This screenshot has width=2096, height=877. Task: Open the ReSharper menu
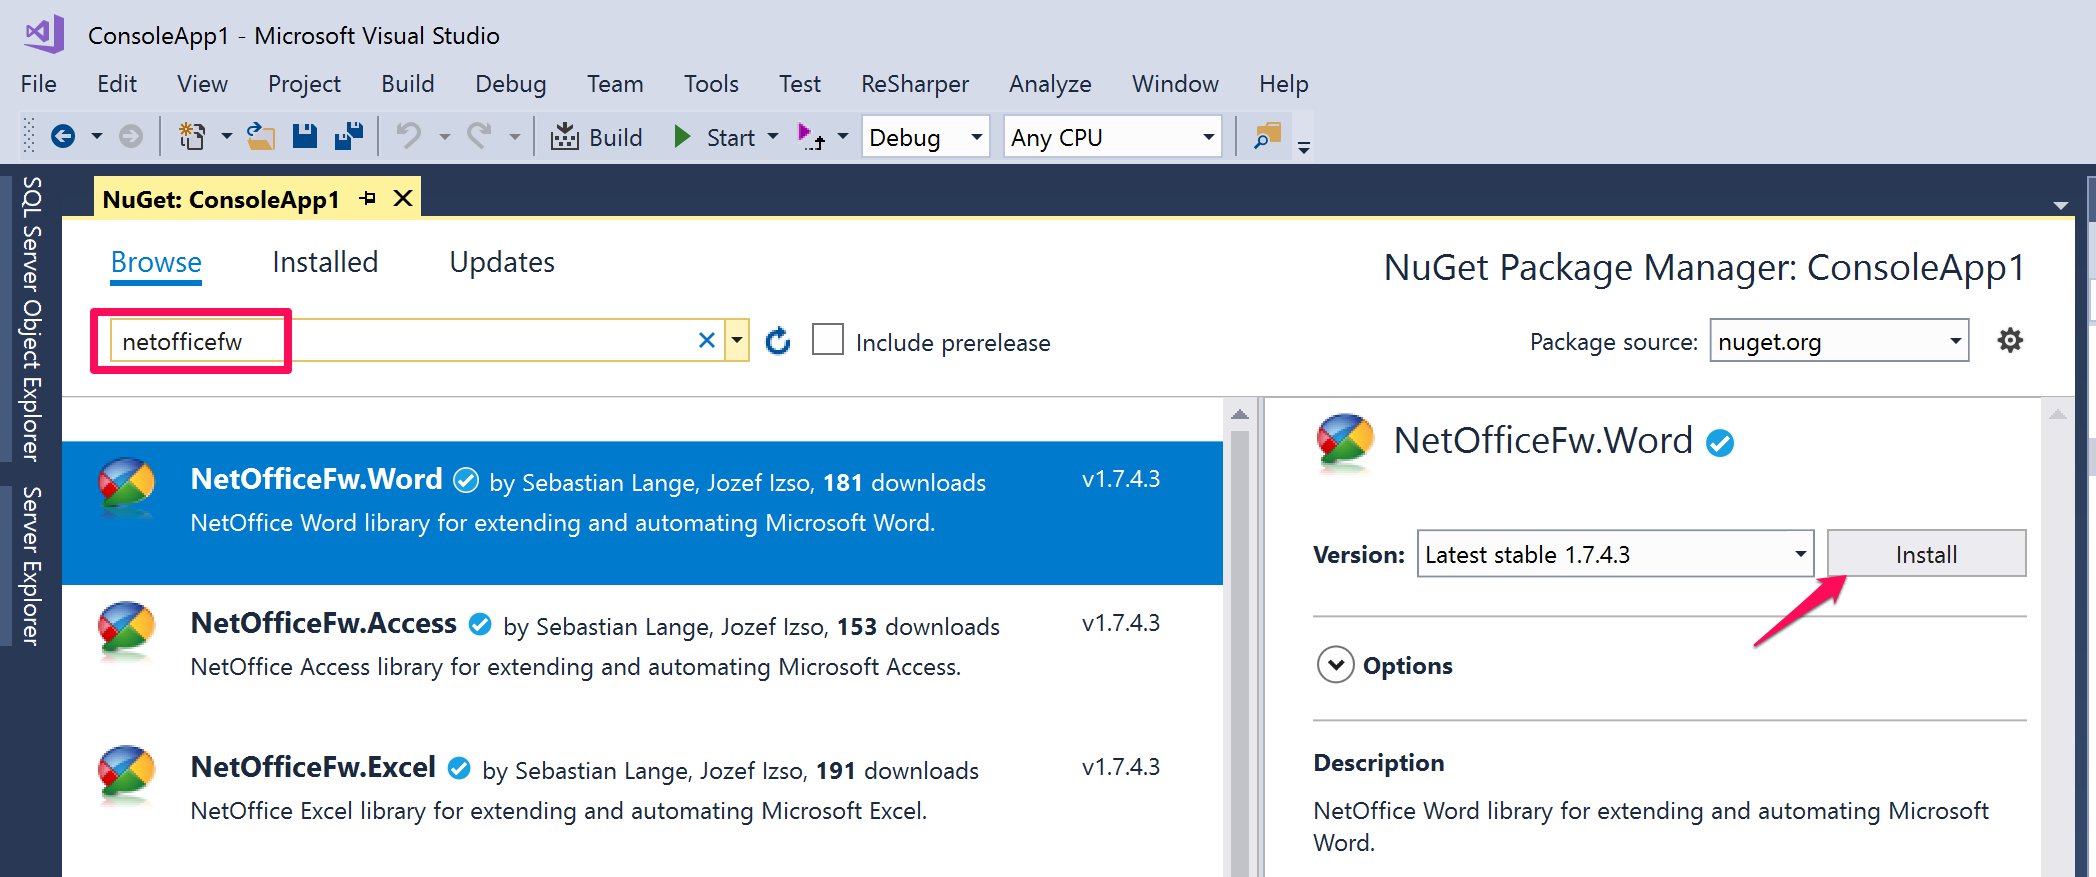point(914,84)
